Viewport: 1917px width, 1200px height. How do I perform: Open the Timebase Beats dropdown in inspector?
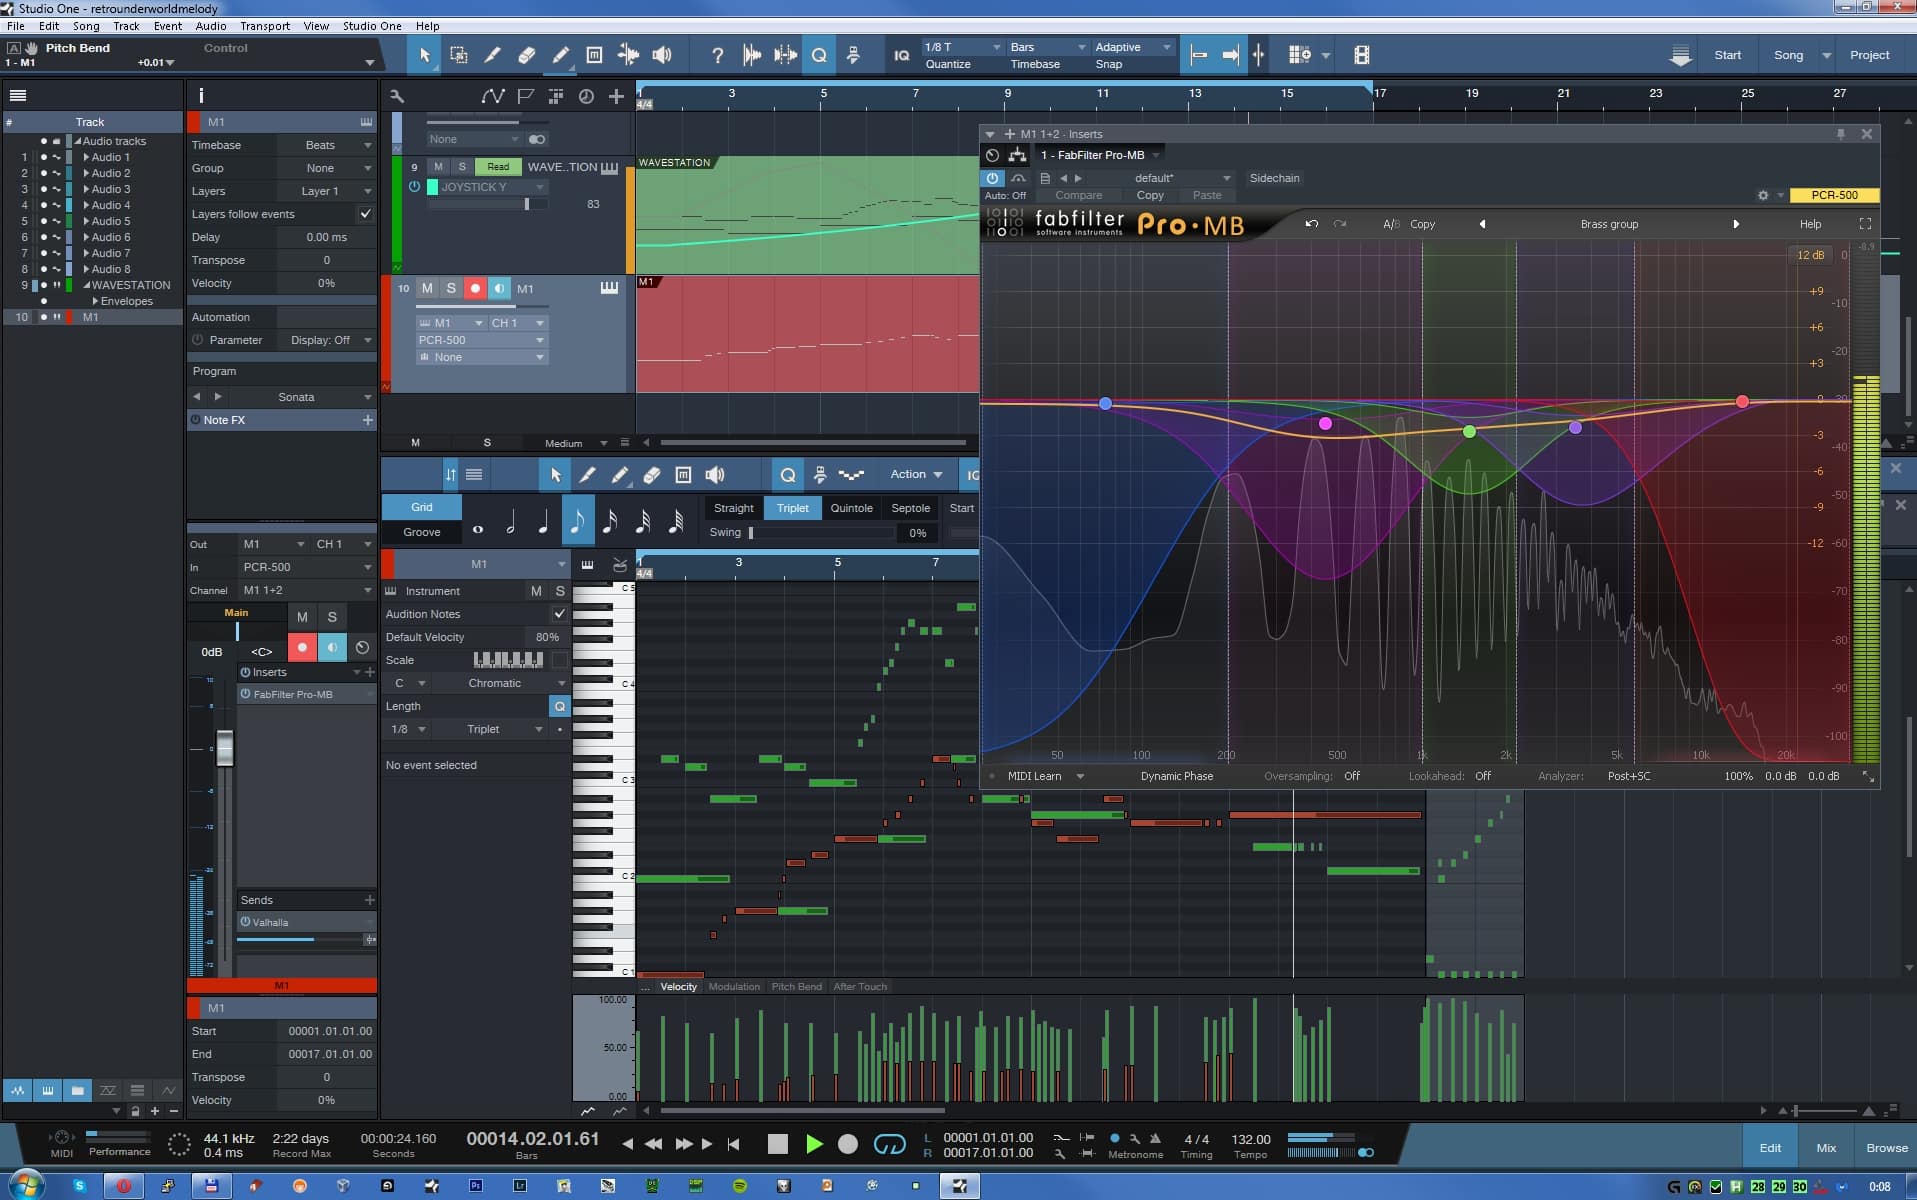click(327, 145)
